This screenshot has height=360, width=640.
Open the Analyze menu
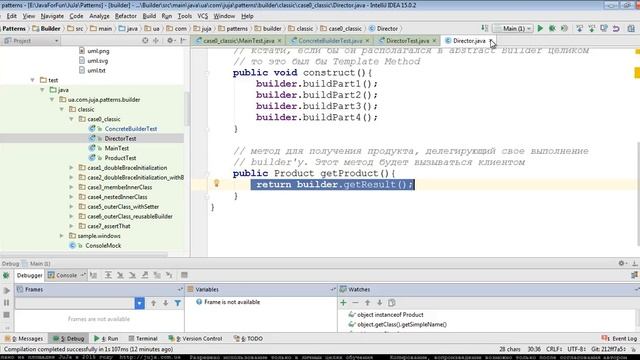tap(99, 16)
